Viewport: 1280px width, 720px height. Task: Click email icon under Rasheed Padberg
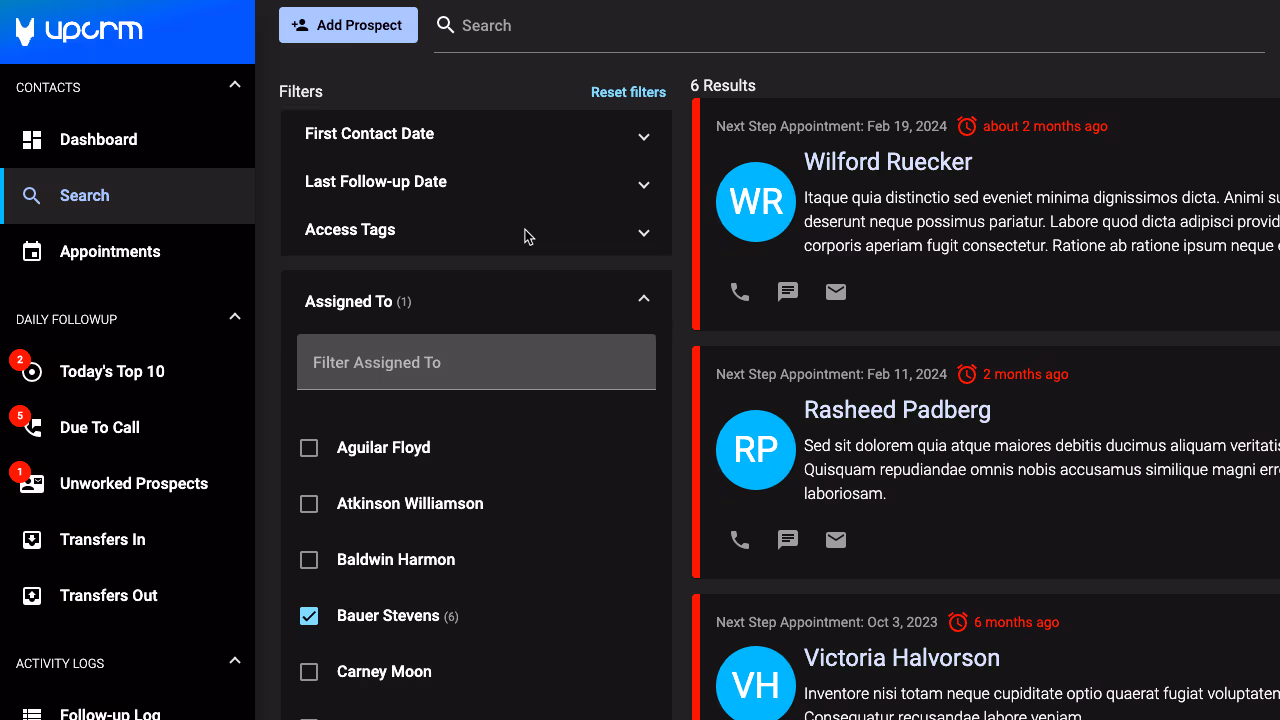[836, 540]
